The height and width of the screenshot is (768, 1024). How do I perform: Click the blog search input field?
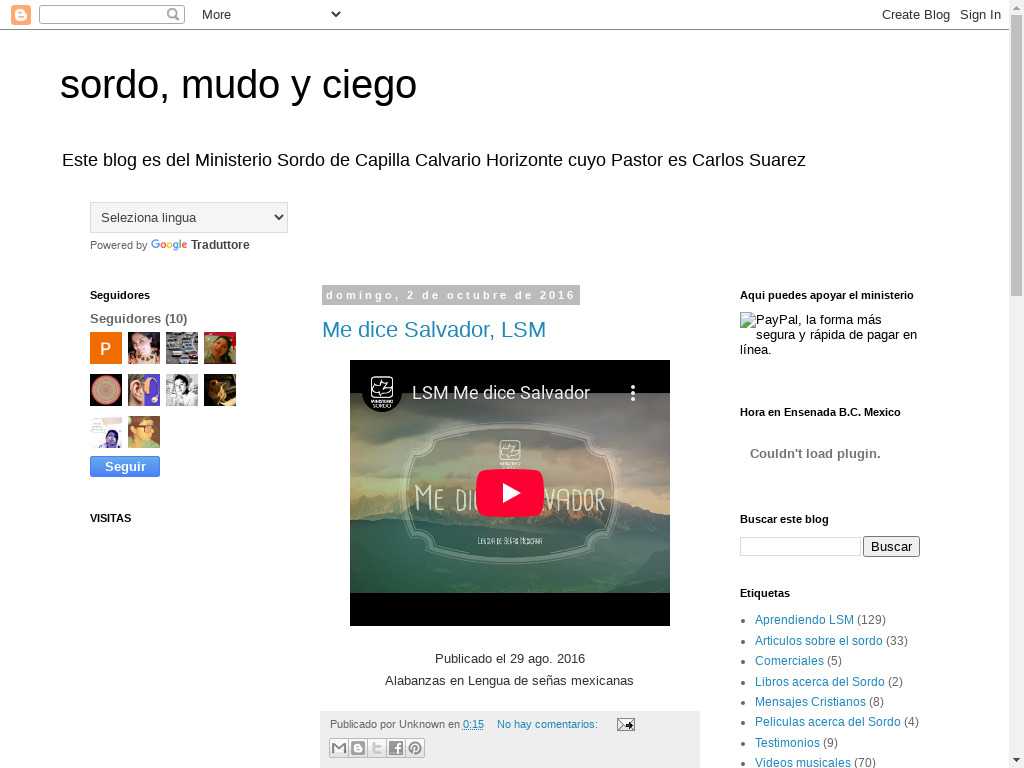coord(800,546)
